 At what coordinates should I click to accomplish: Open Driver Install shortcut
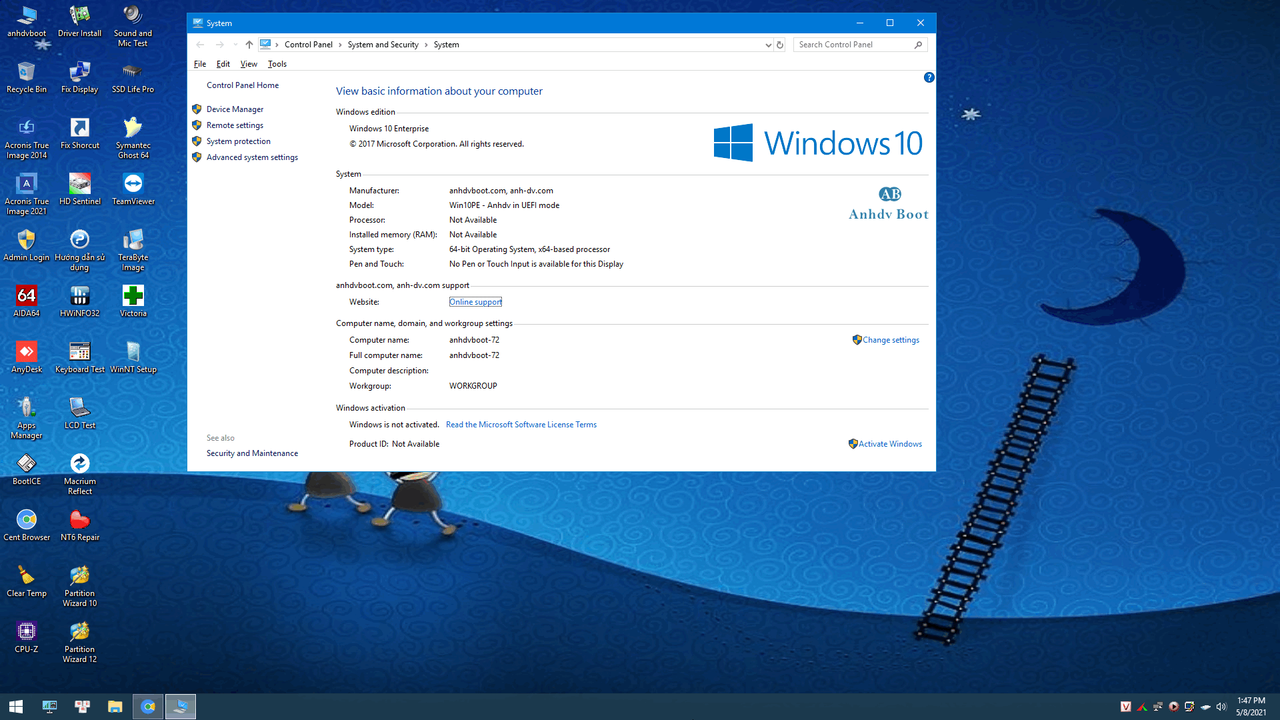[80, 22]
